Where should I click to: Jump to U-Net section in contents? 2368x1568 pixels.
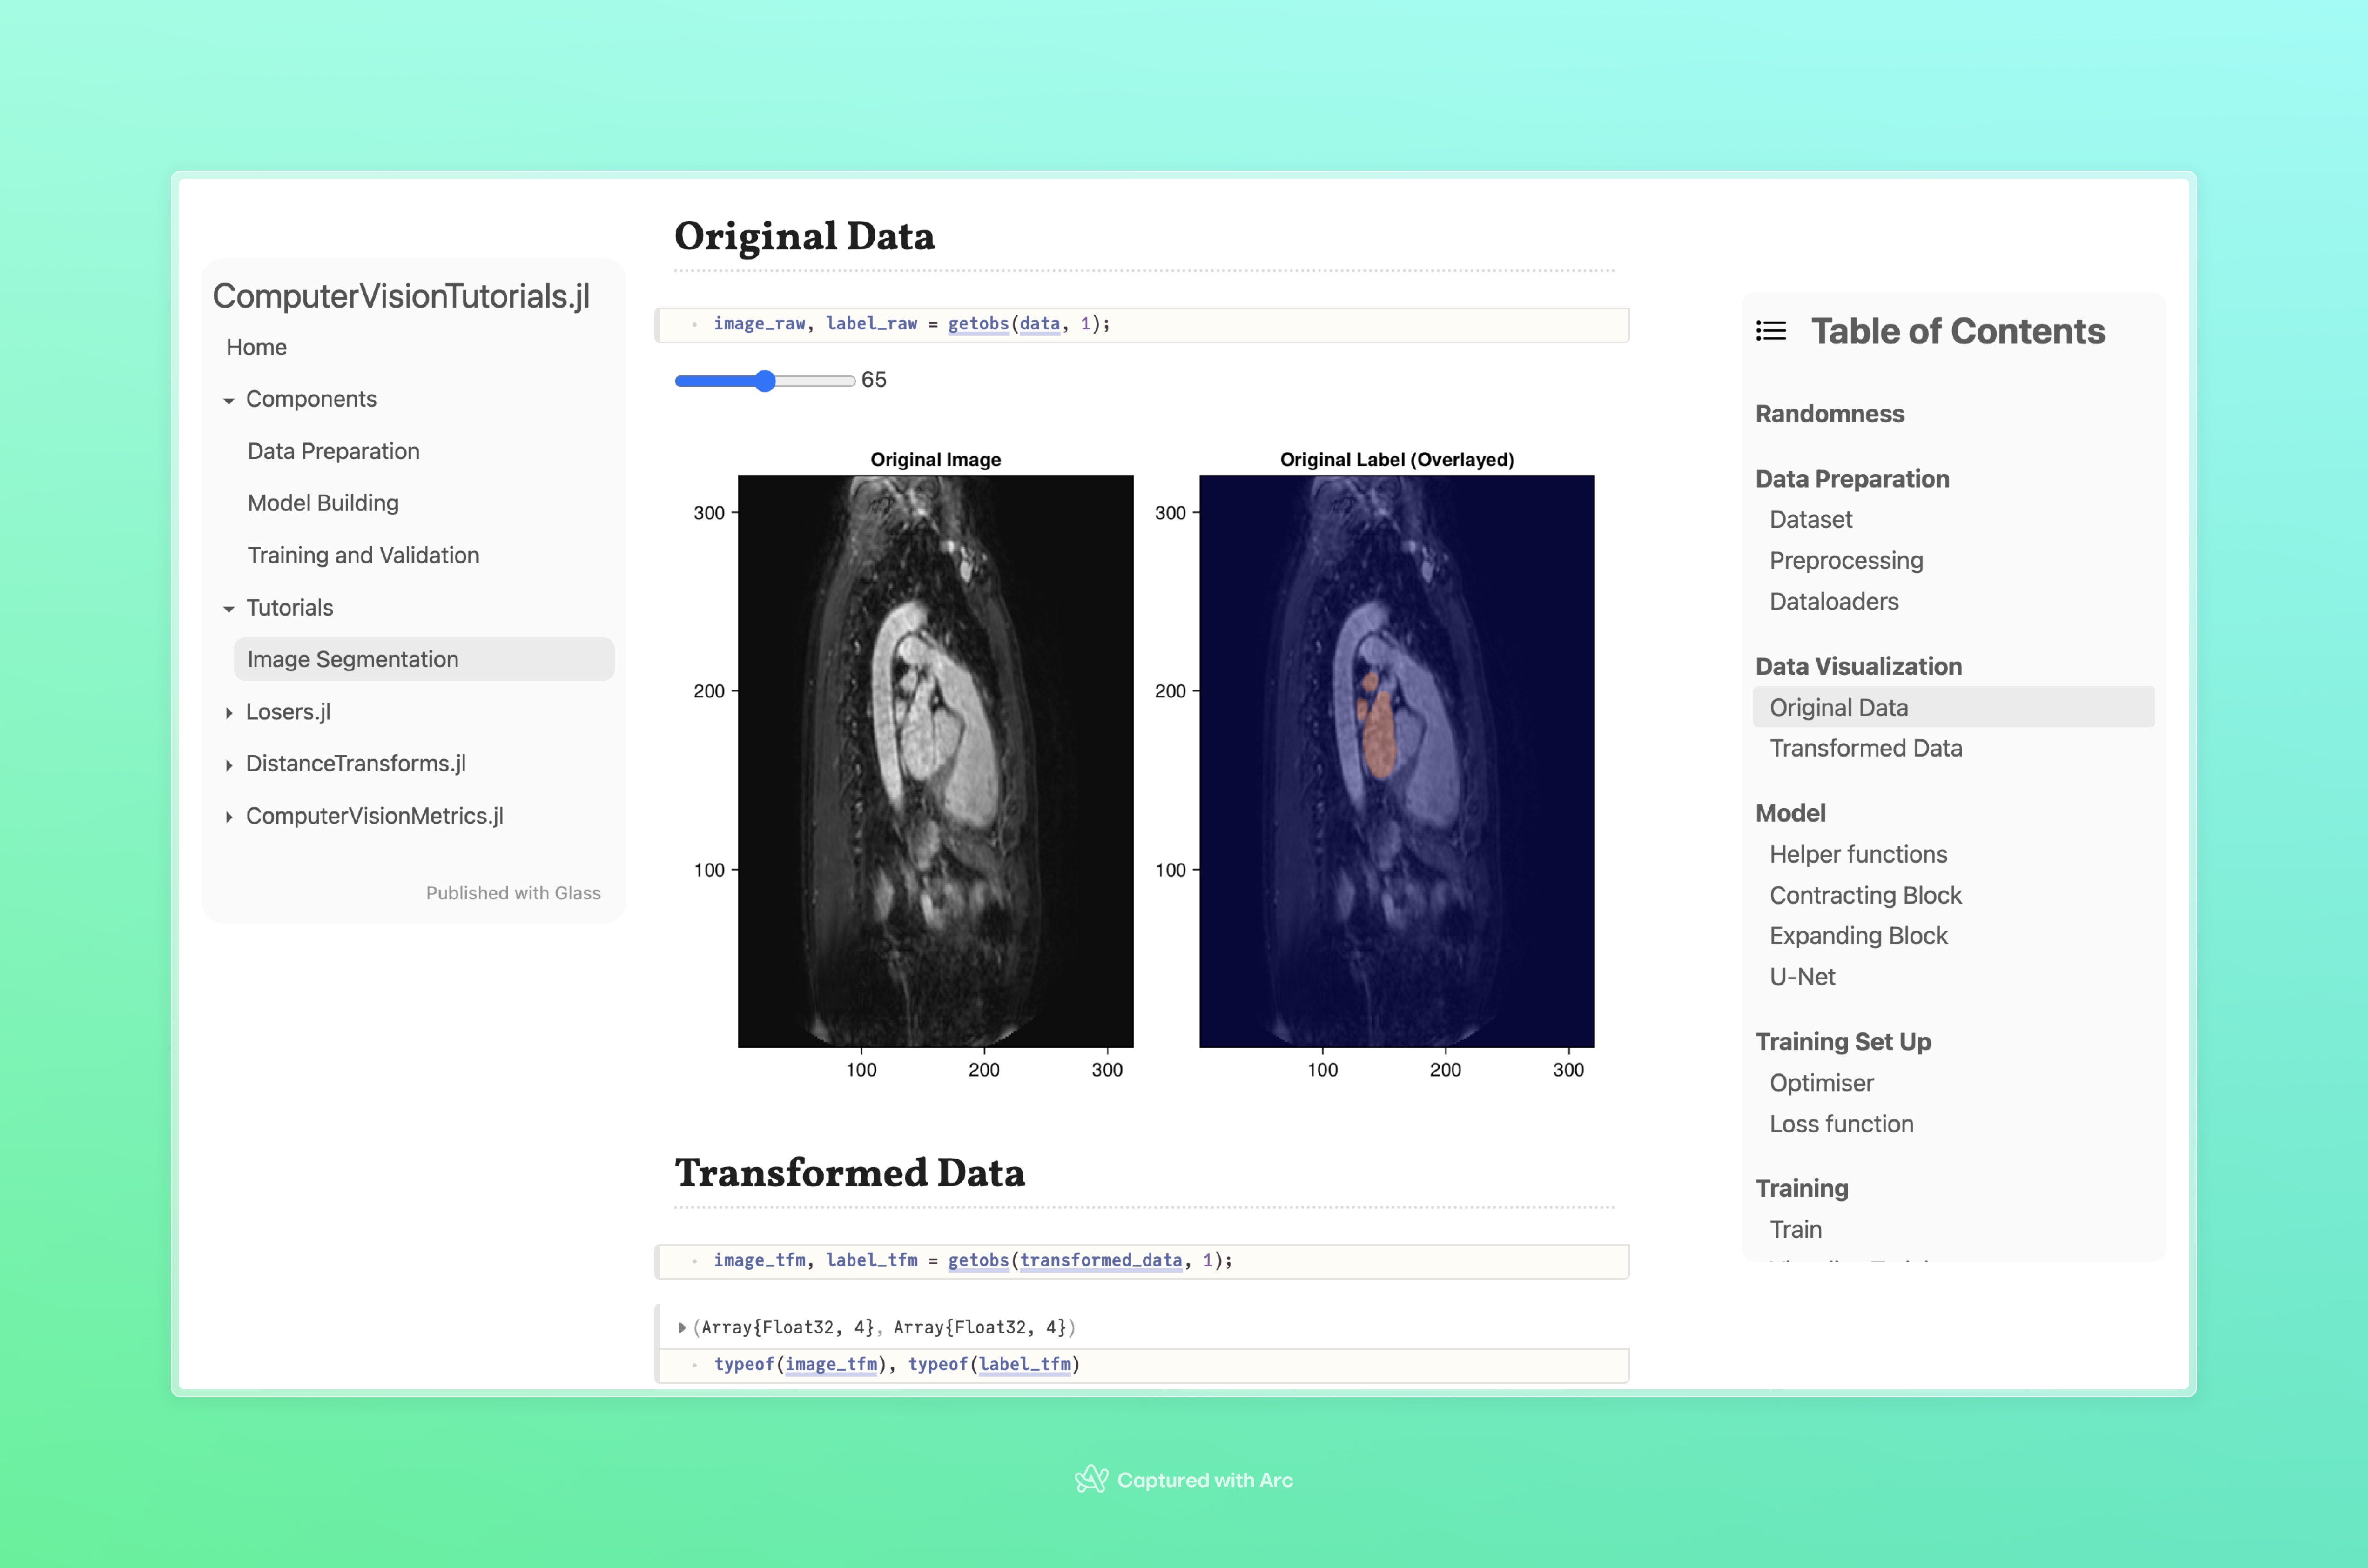[1802, 977]
